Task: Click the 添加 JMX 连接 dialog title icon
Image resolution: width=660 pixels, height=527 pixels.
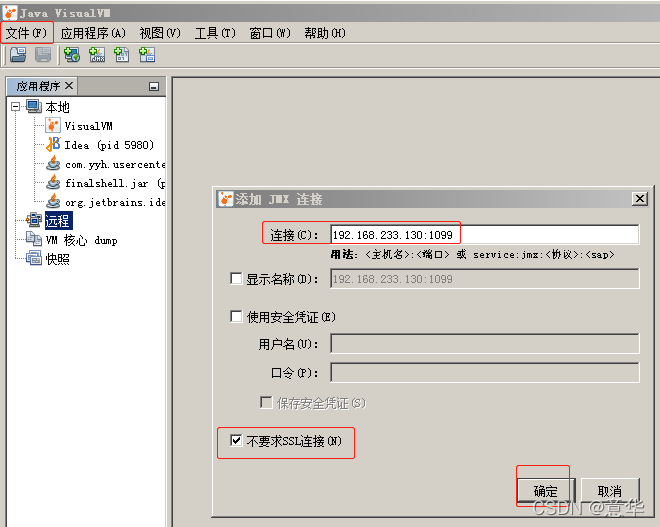Action: [225, 199]
